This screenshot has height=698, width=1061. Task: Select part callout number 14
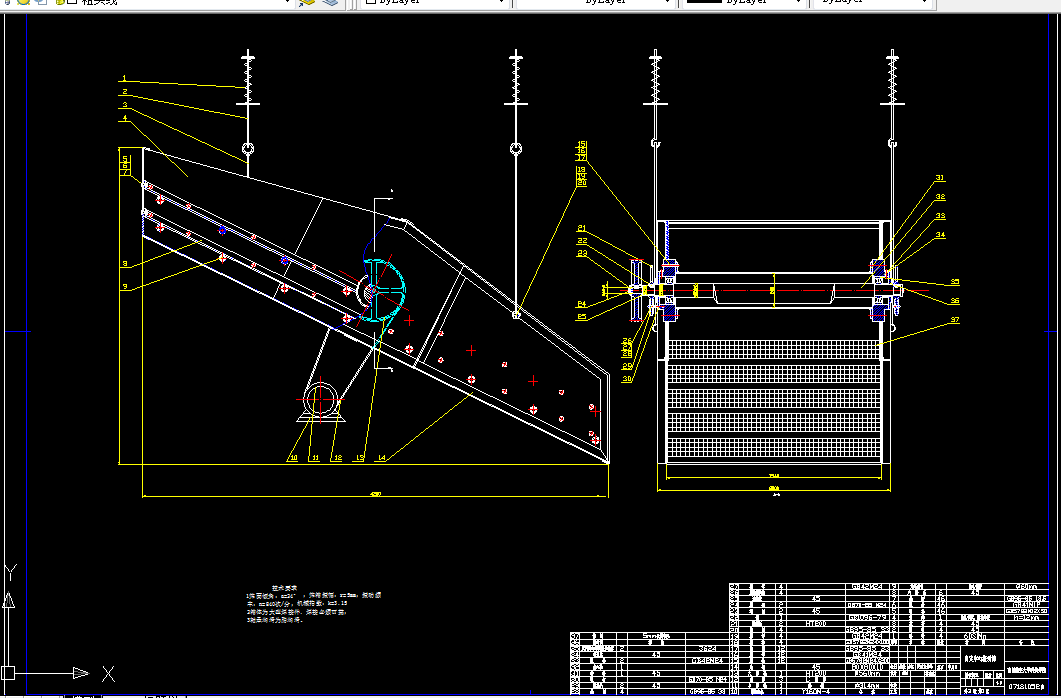(382, 458)
